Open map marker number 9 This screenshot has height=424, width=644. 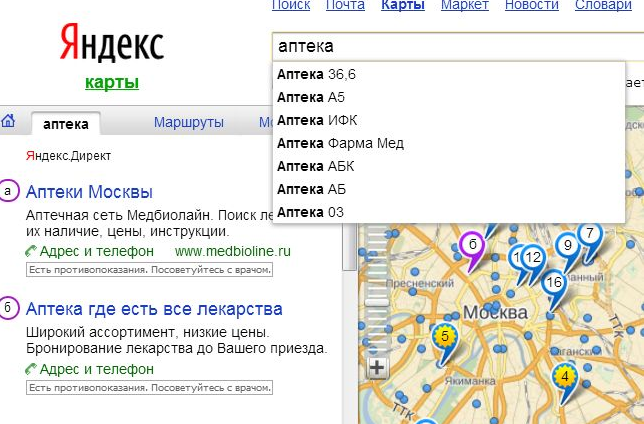point(567,245)
